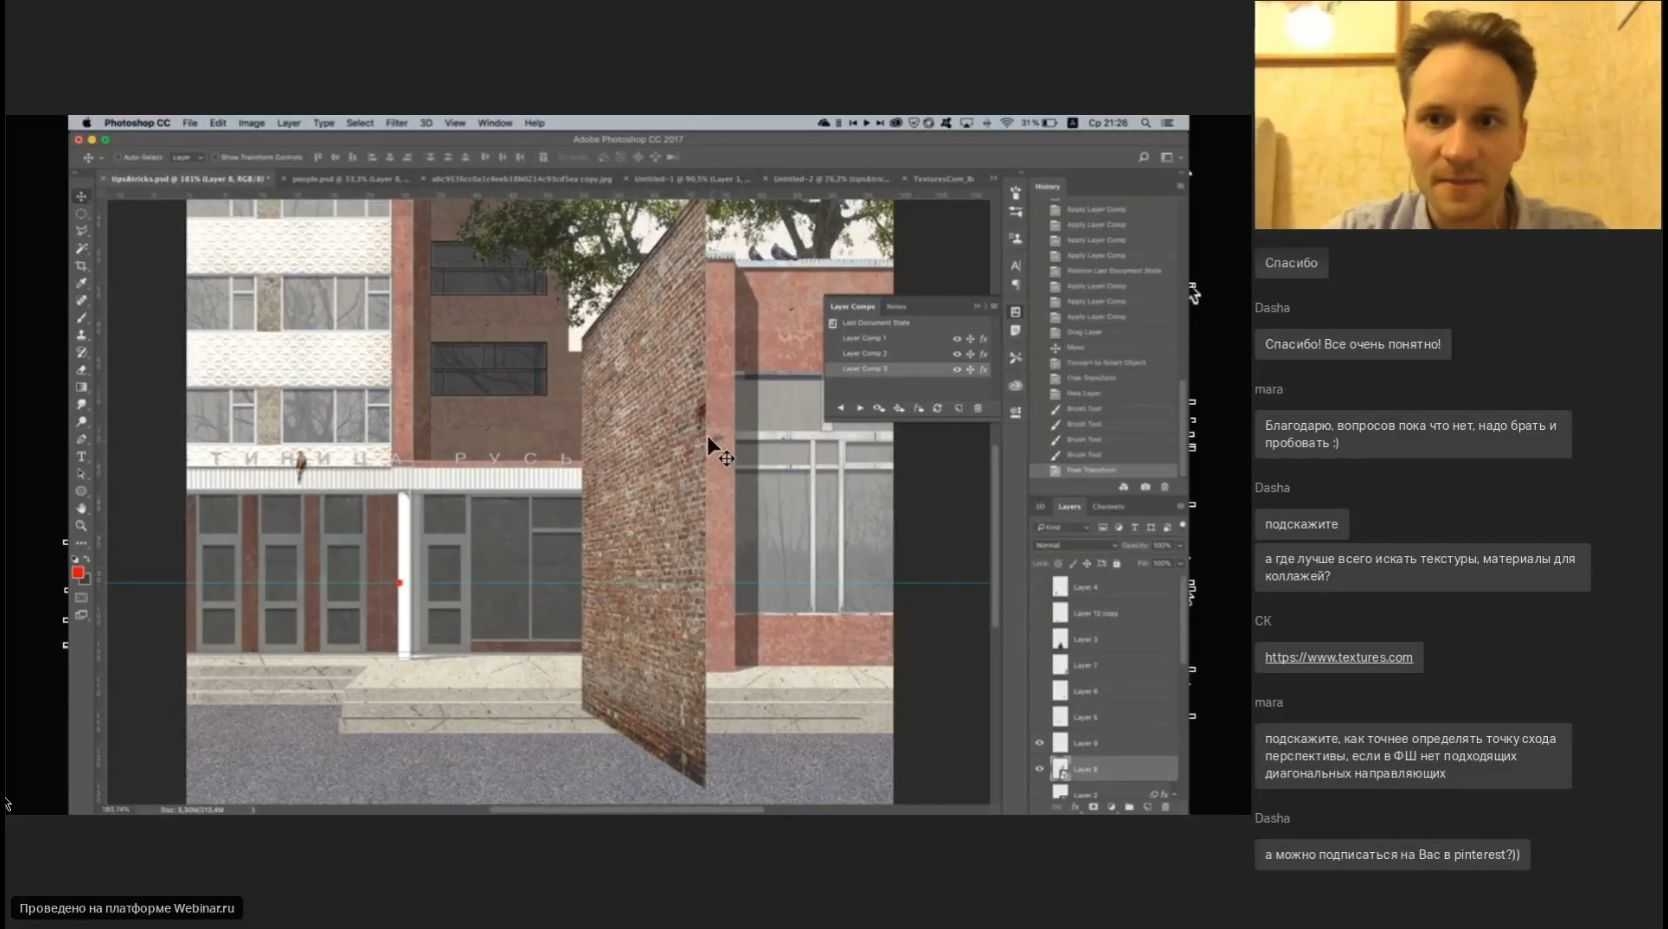Image resolution: width=1668 pixels, height=929 pixels.
Task: Click delete state trash icon in History panel
Action: point(1165,487)
